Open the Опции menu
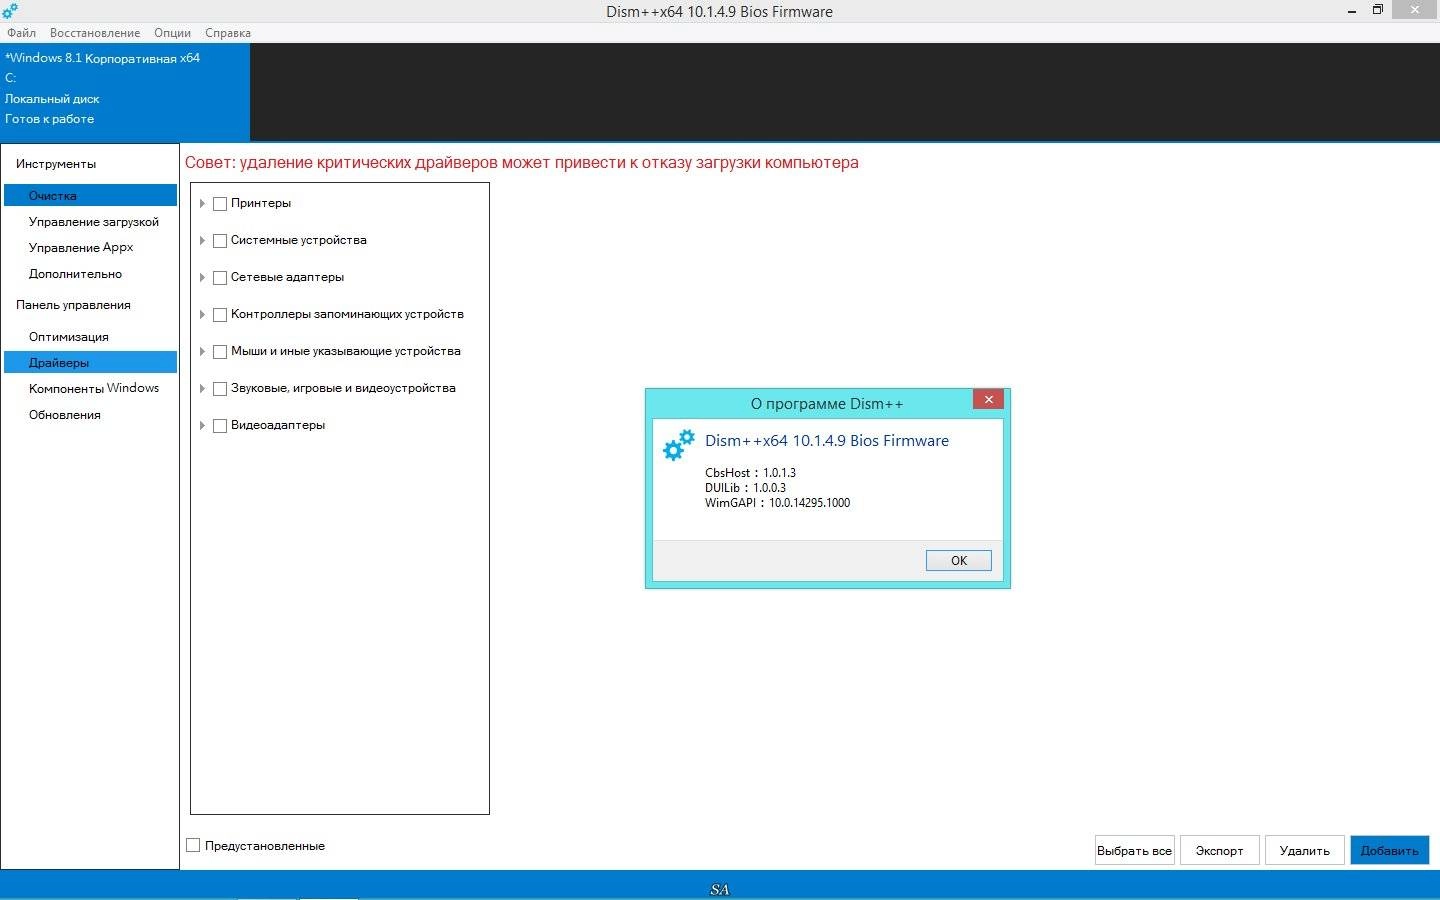This screenshot has height=900, width=1440. [172, 33]
